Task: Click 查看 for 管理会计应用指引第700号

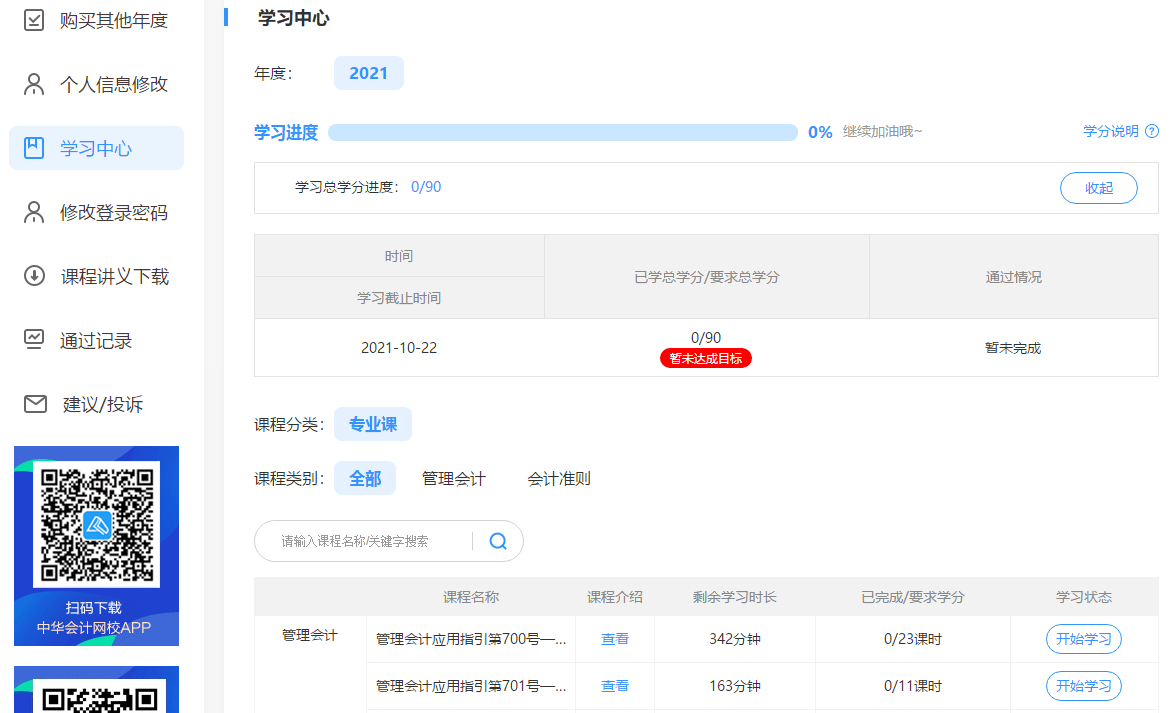Action: [614, 639]
